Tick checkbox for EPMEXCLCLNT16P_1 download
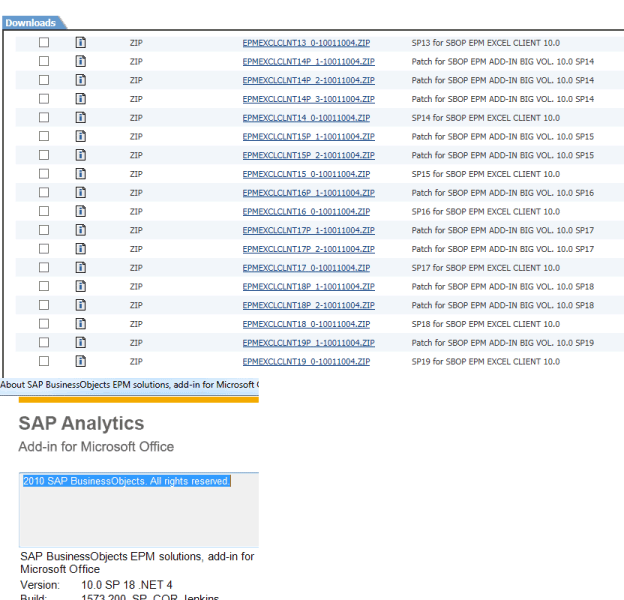Screen dimensions: 624x600 (44, 192)
